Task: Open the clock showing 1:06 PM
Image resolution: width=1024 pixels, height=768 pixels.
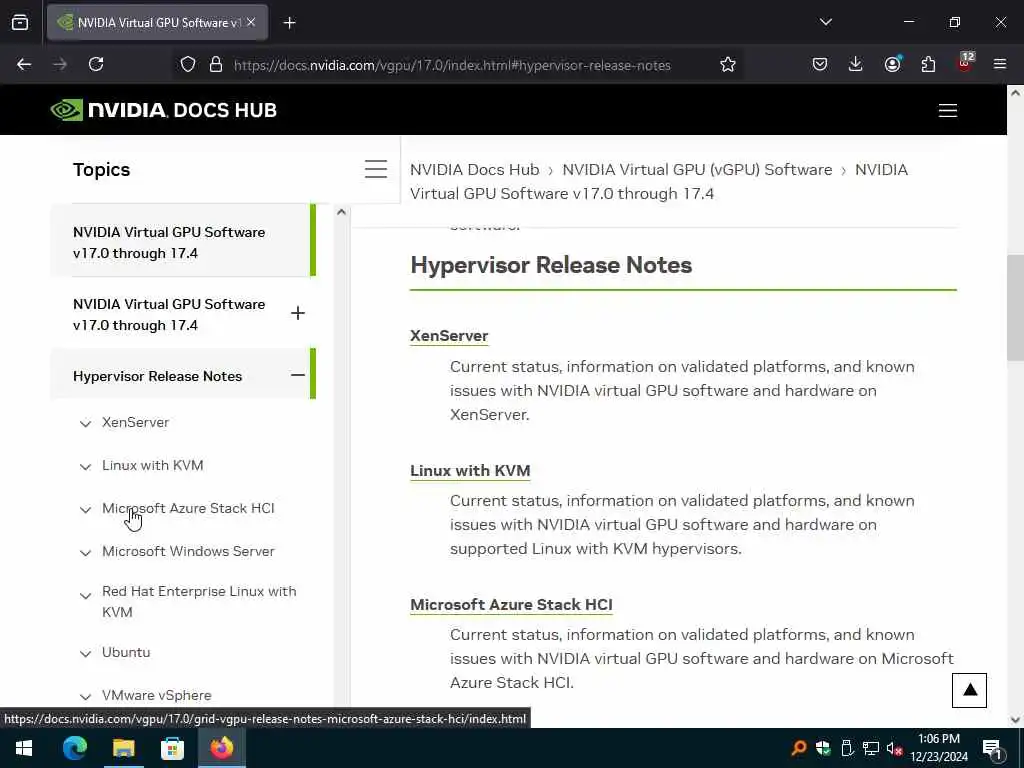Action: [939, 748]
